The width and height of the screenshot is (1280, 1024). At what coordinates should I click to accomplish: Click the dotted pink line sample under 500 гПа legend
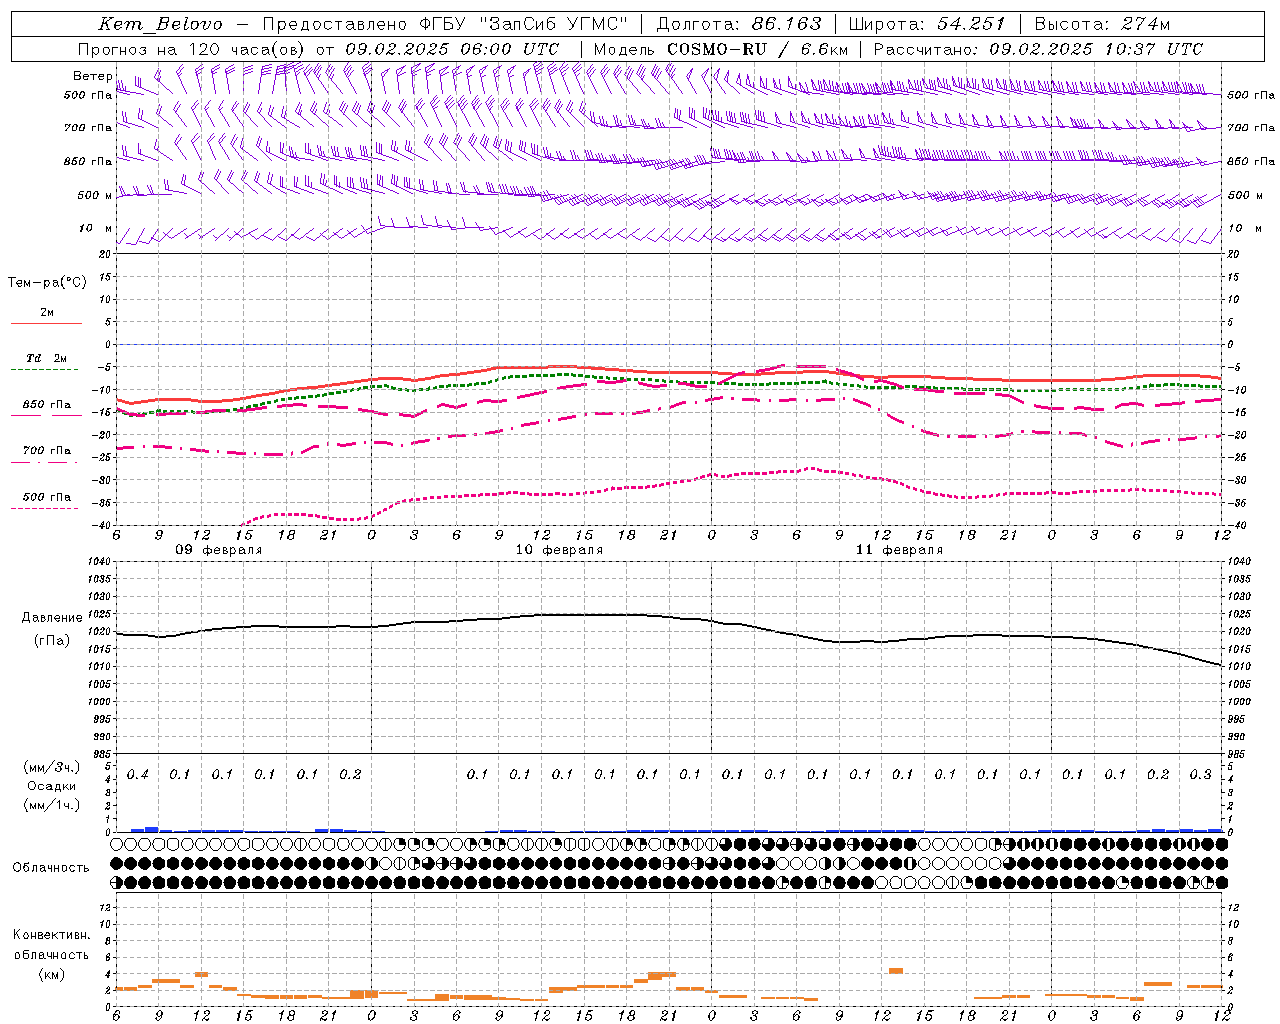tap(45, 509)
